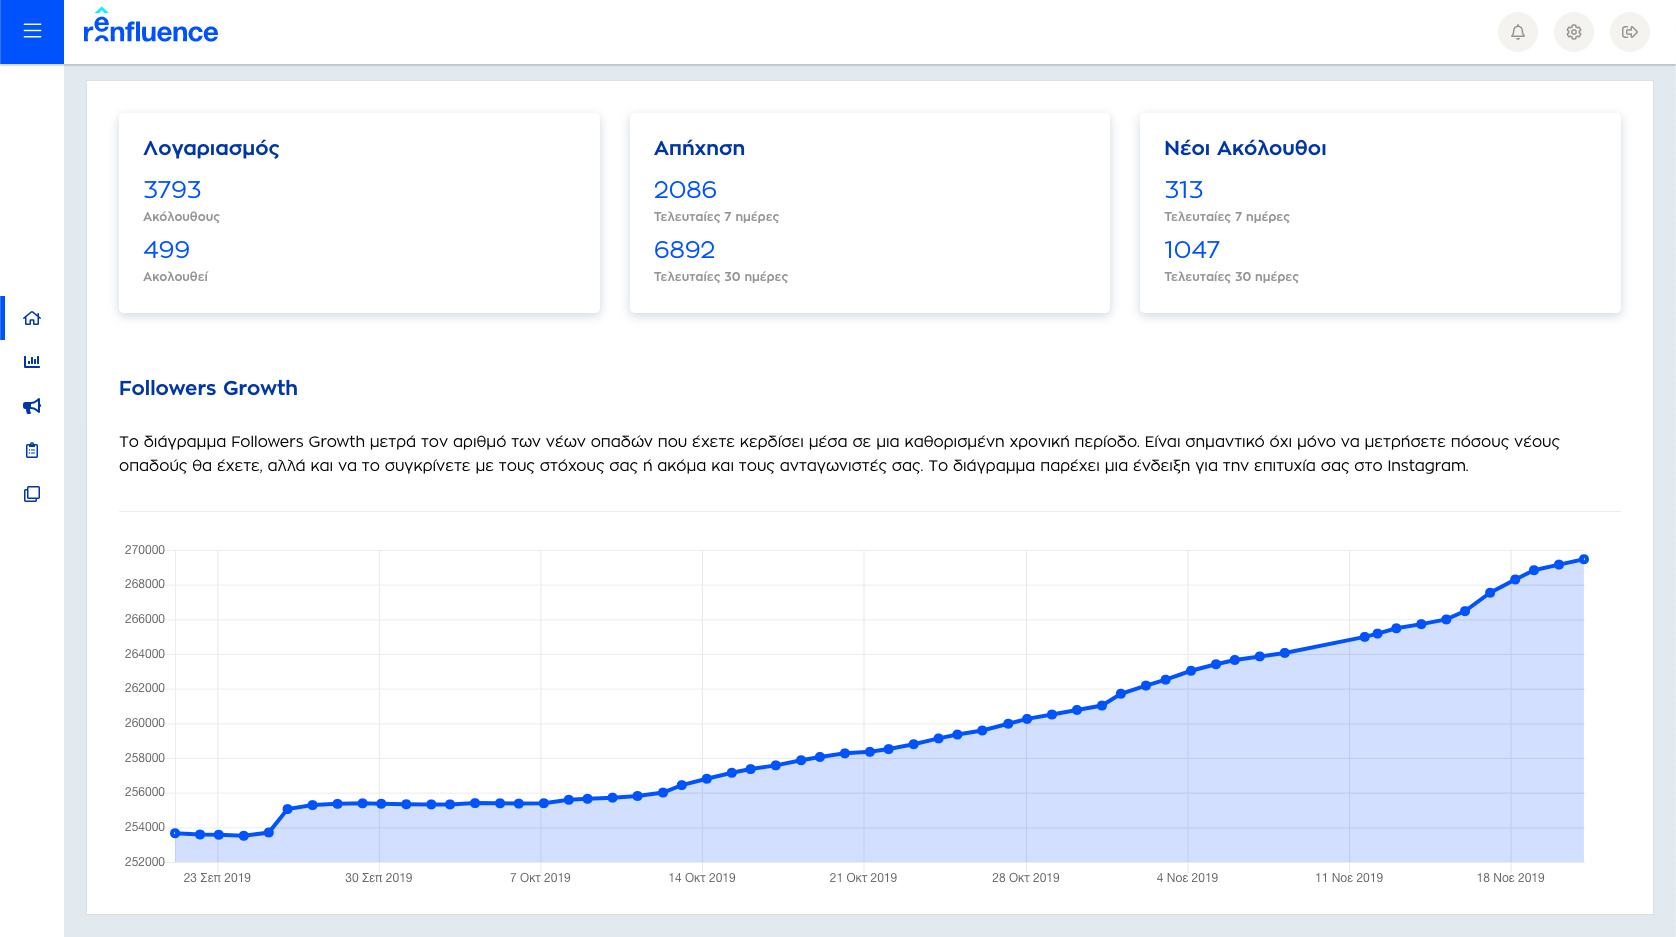
Task: Click the logout icon
Action: [1630, 32]
